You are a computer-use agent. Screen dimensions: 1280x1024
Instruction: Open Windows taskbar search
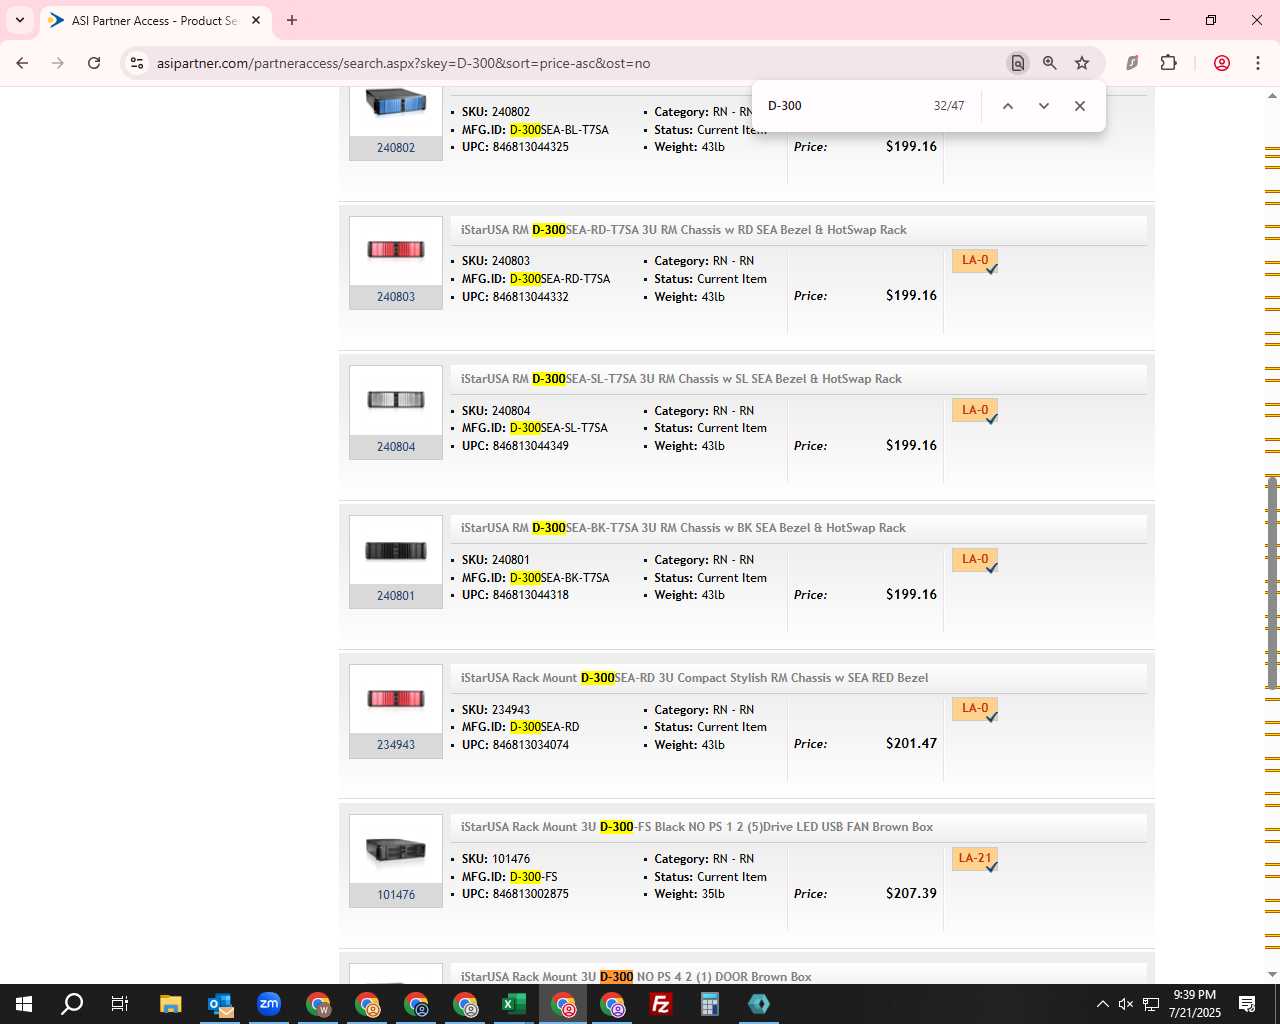click(x=72, y=1004)
